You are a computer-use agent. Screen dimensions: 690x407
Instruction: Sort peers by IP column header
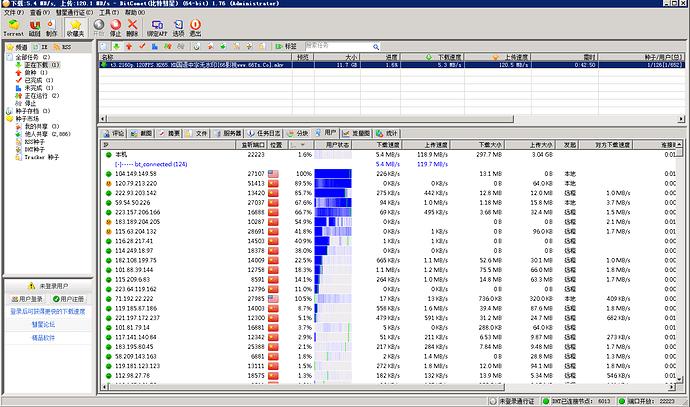[167, 145]
